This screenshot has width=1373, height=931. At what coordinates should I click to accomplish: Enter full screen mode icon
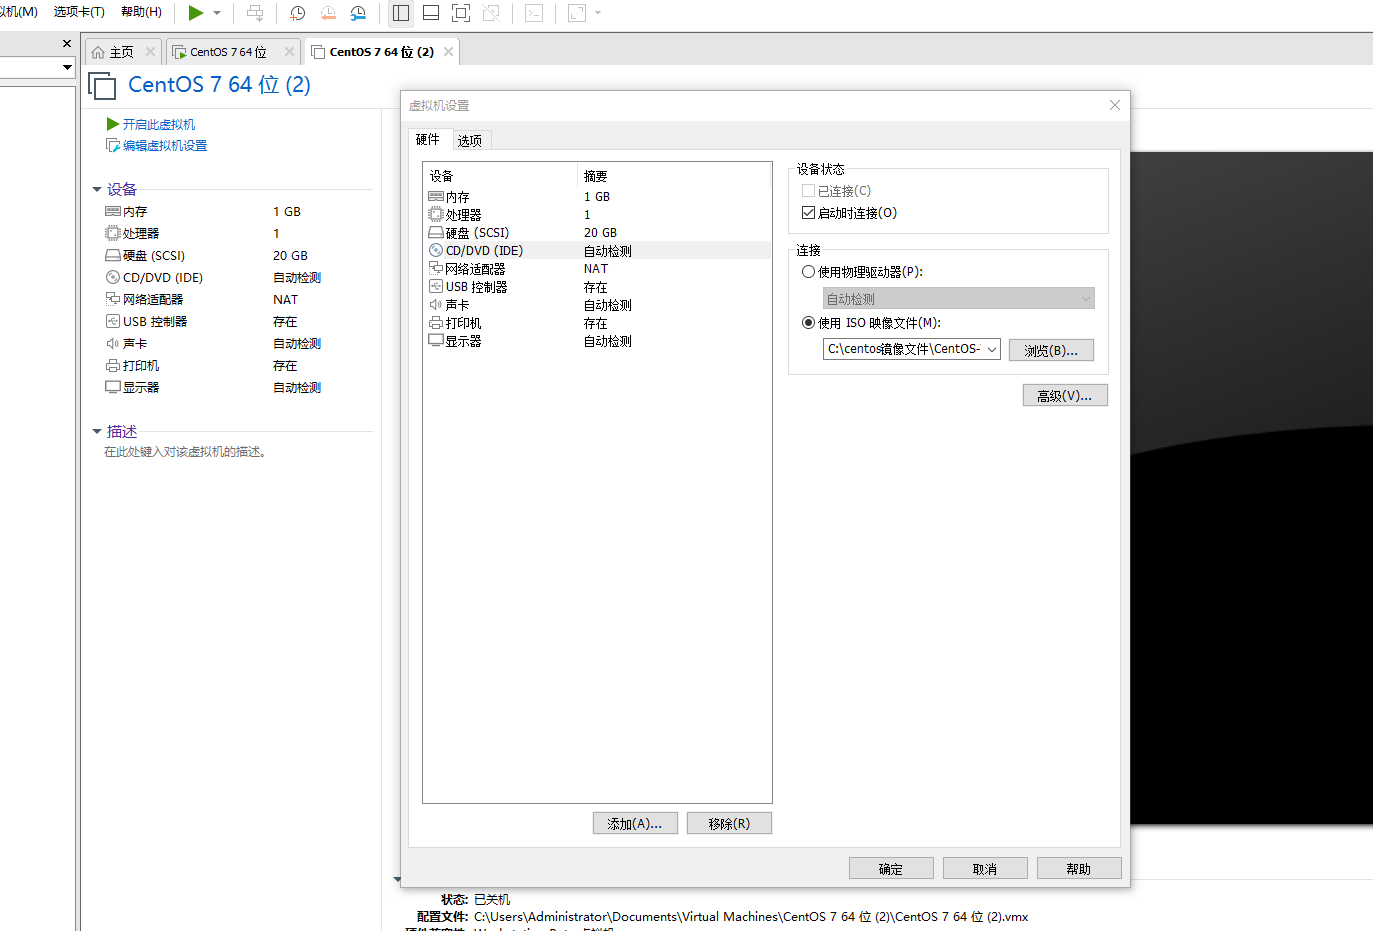(461, 13)
